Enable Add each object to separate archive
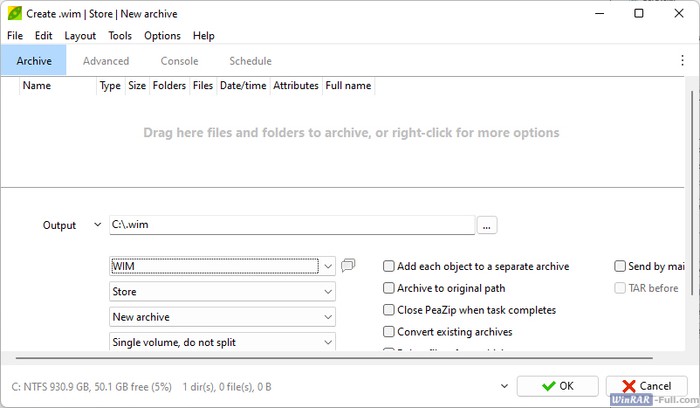The width and height of the screenshot is (700, 408). pyautogui.click(x=390, y=267)
